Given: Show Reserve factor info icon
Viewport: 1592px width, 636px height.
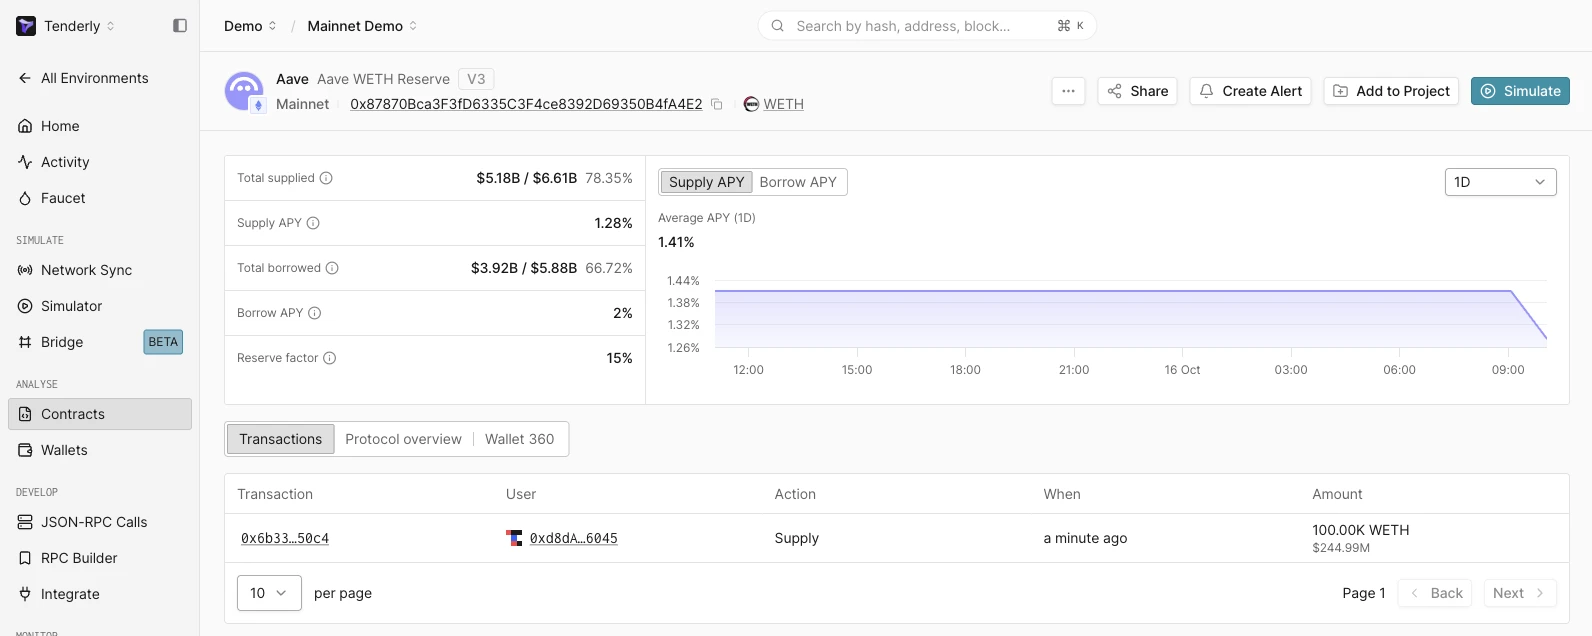Looking at the screenshot, I should (329, 358).
